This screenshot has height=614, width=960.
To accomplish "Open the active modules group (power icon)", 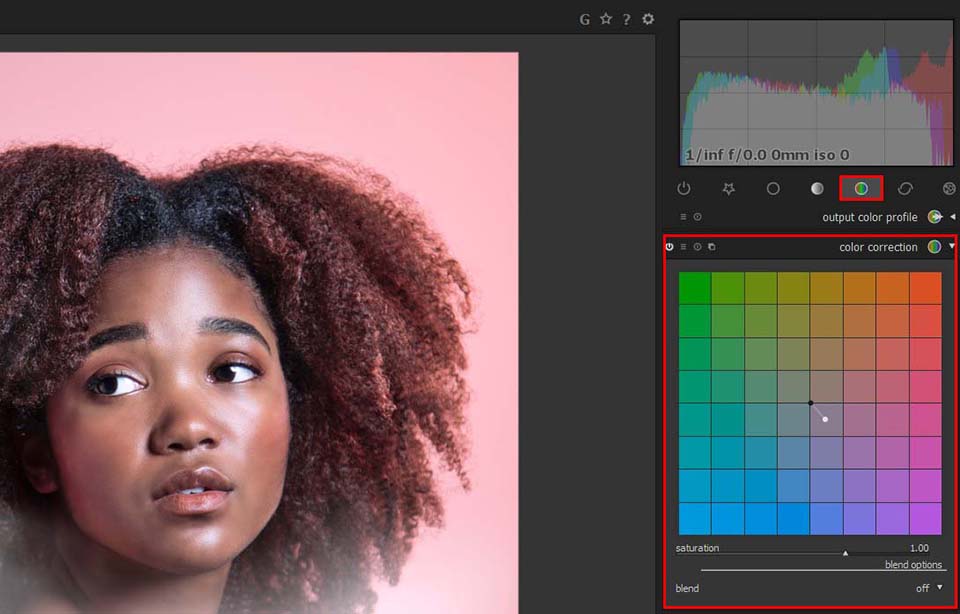I will click(x=684, y=188).
